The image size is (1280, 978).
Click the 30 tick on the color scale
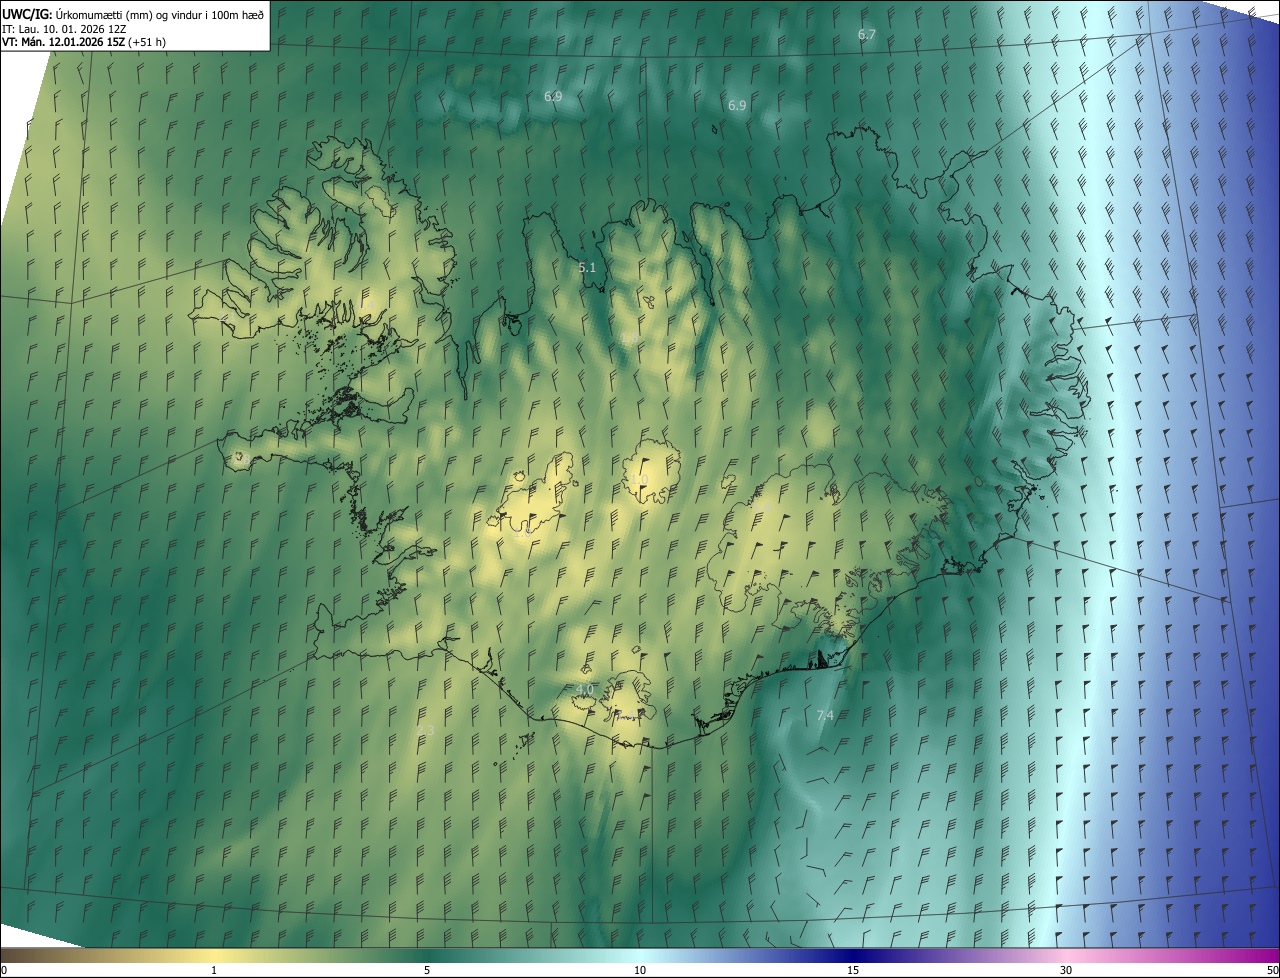tap(1066, 971)
